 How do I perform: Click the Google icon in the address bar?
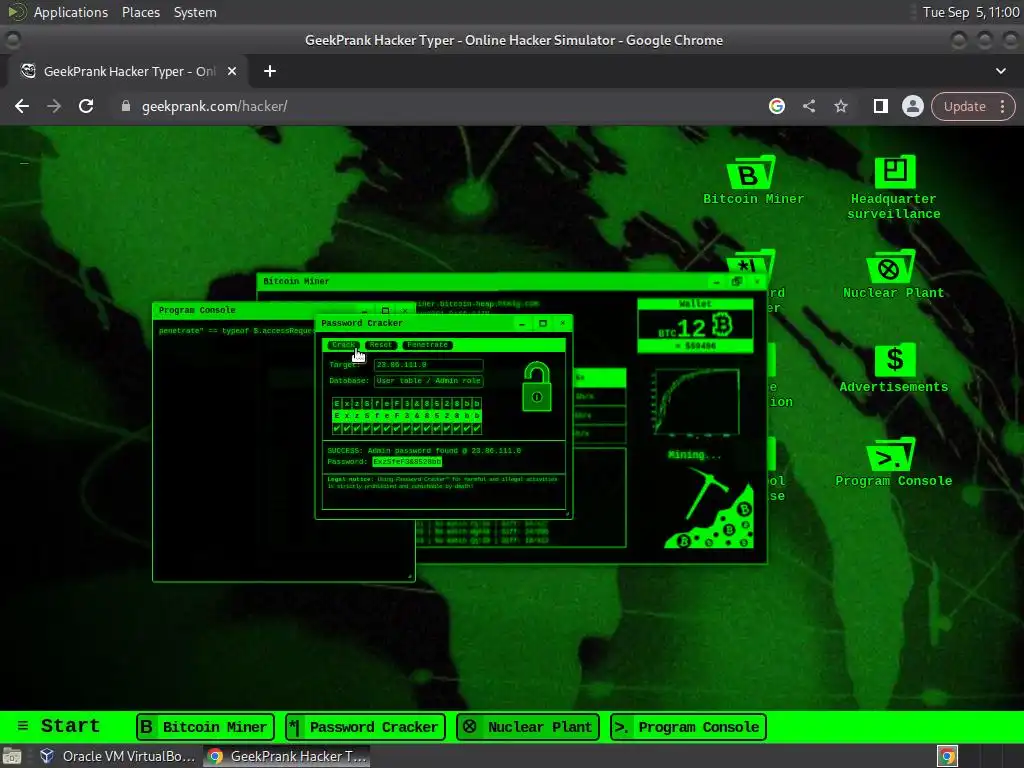click(x=776, y=106)
